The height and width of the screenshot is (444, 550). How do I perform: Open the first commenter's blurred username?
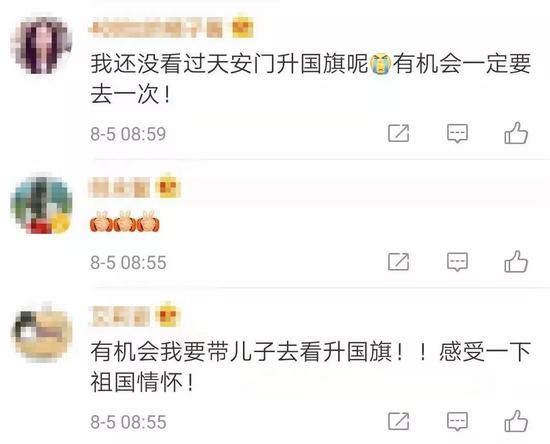156,29
